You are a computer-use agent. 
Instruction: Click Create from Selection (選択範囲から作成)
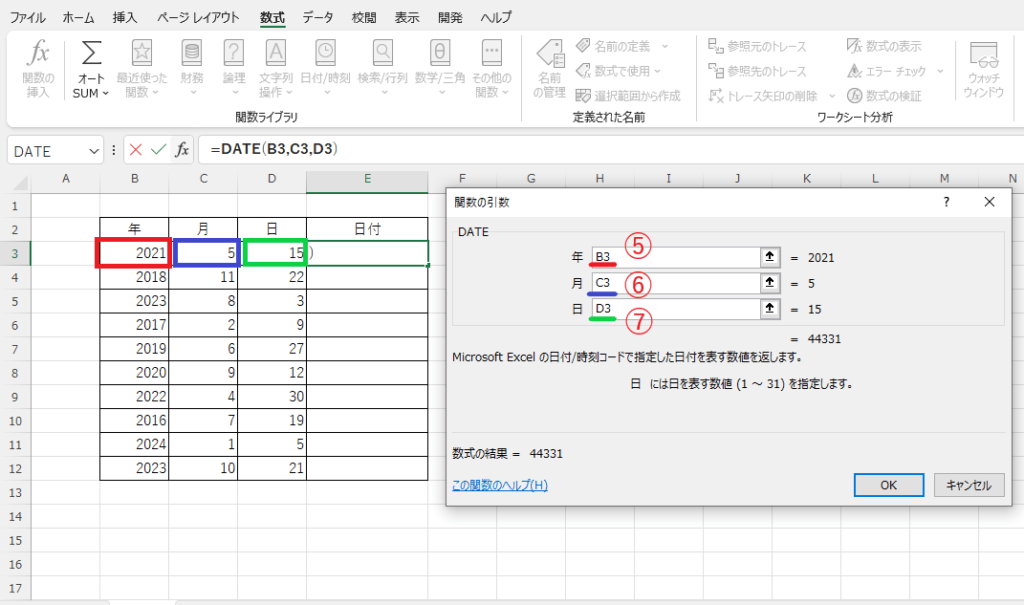[x=628, y=95]
